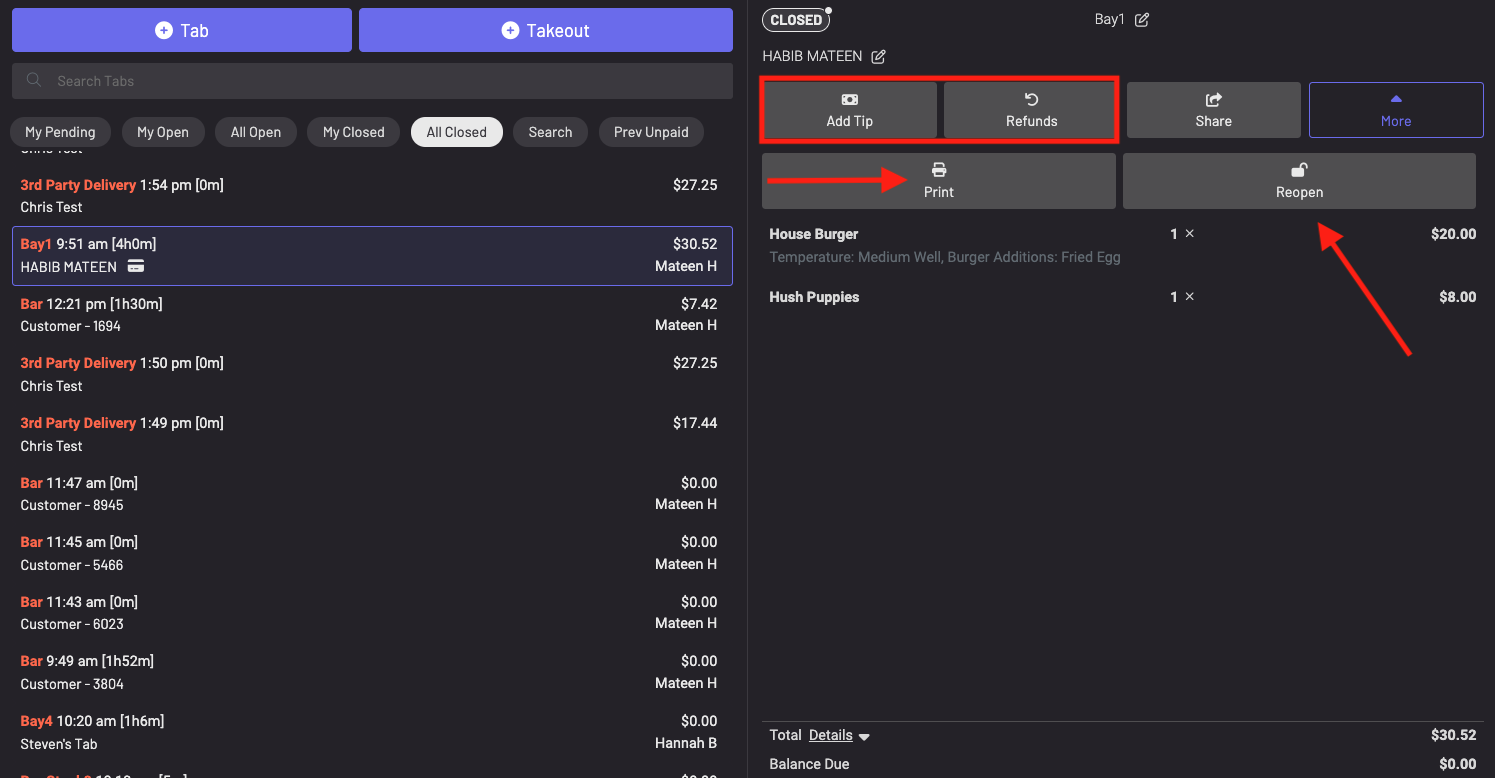Expand the Total Details dropdown arrow
This screenshot has width=1495, height=778.
coord(865,737)
